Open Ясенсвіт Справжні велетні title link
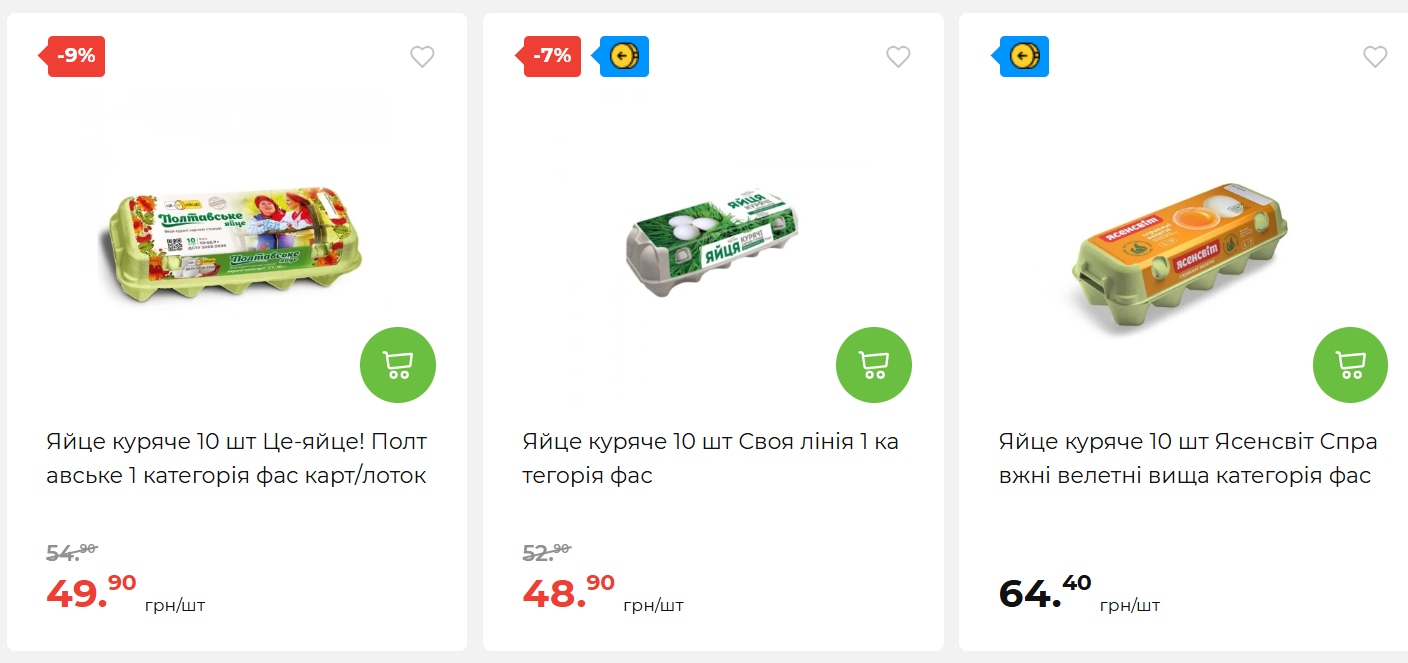The width and height of the screenshot is (1408, 663). click(x=1187, y=458)
